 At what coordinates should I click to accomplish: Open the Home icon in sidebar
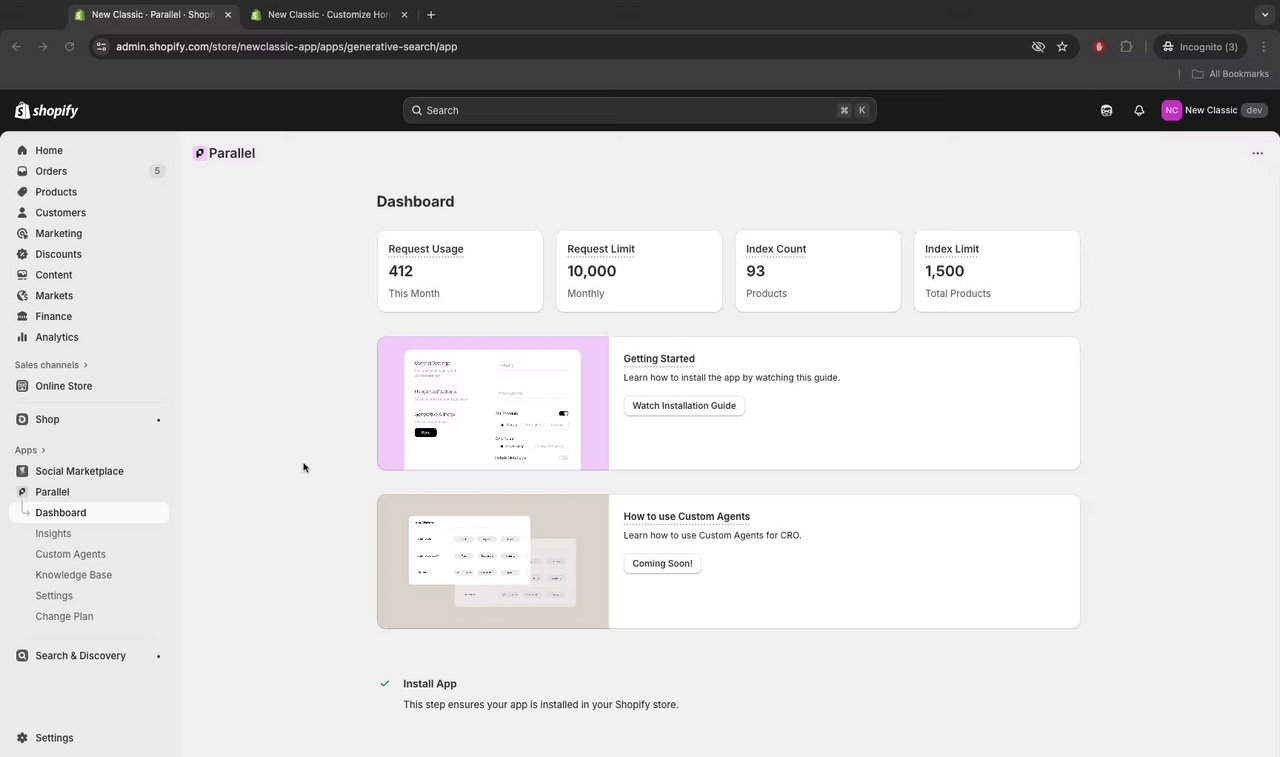coord(22,150)
